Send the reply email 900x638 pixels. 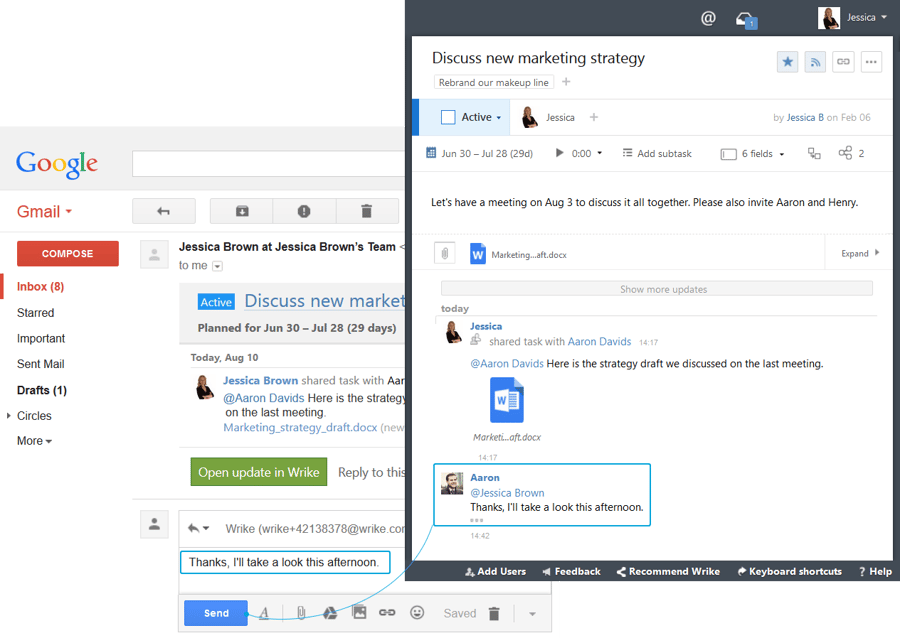pyautogui.click(x=216, y=613)
